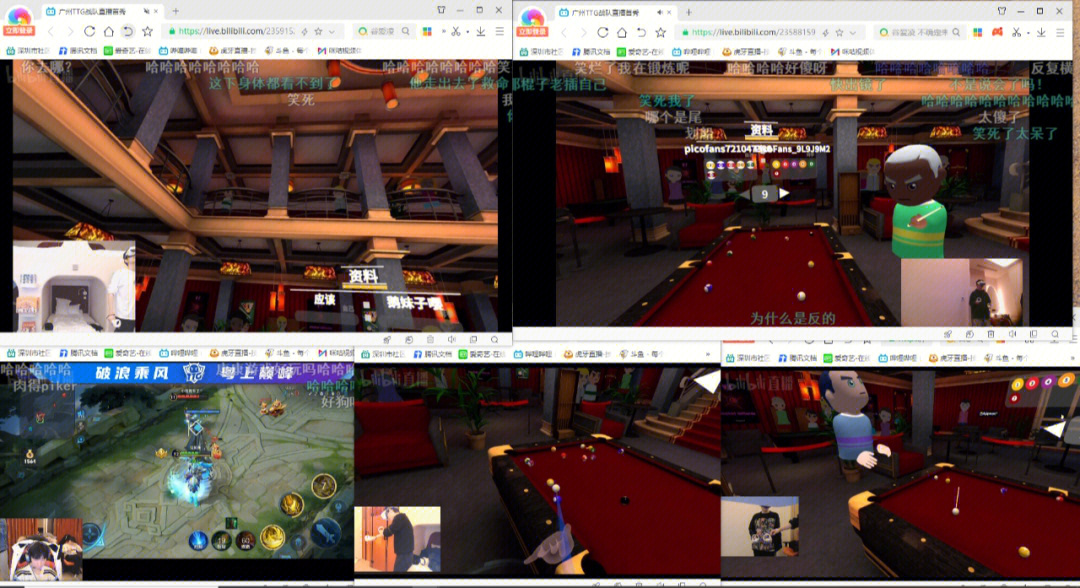Go forward in the top-left browser window

tap(70, 31)
